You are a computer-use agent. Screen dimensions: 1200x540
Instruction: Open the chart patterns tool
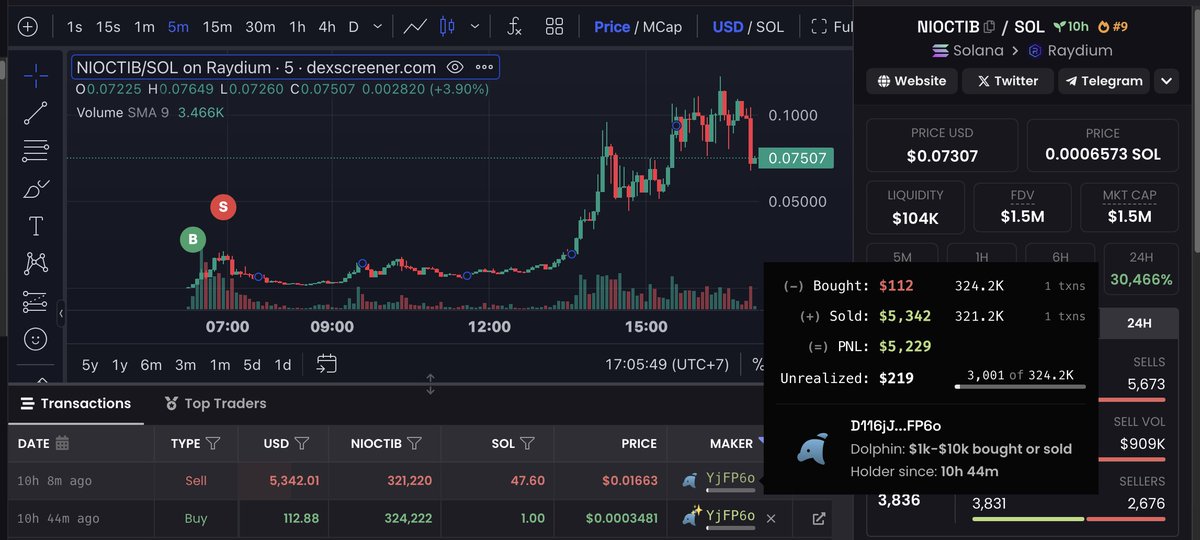click(x=36, y=263)
